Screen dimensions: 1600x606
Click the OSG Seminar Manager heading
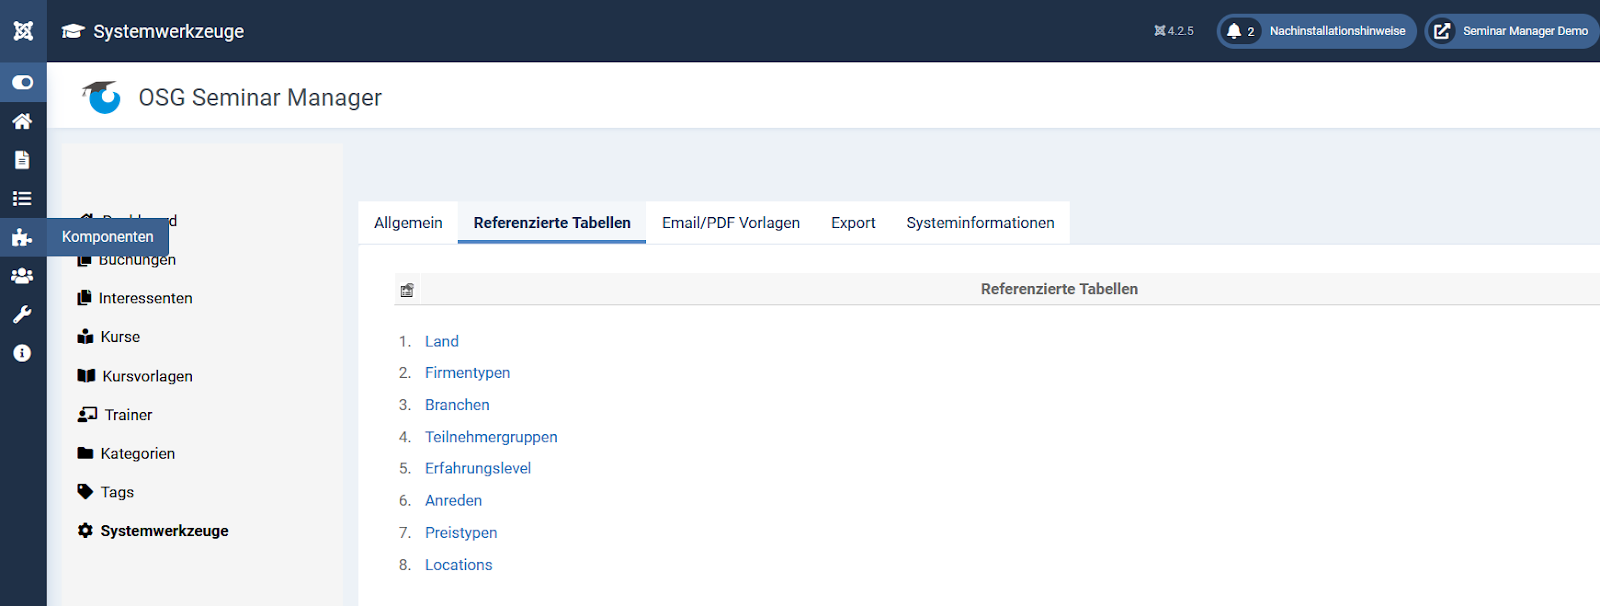[260, 98]
